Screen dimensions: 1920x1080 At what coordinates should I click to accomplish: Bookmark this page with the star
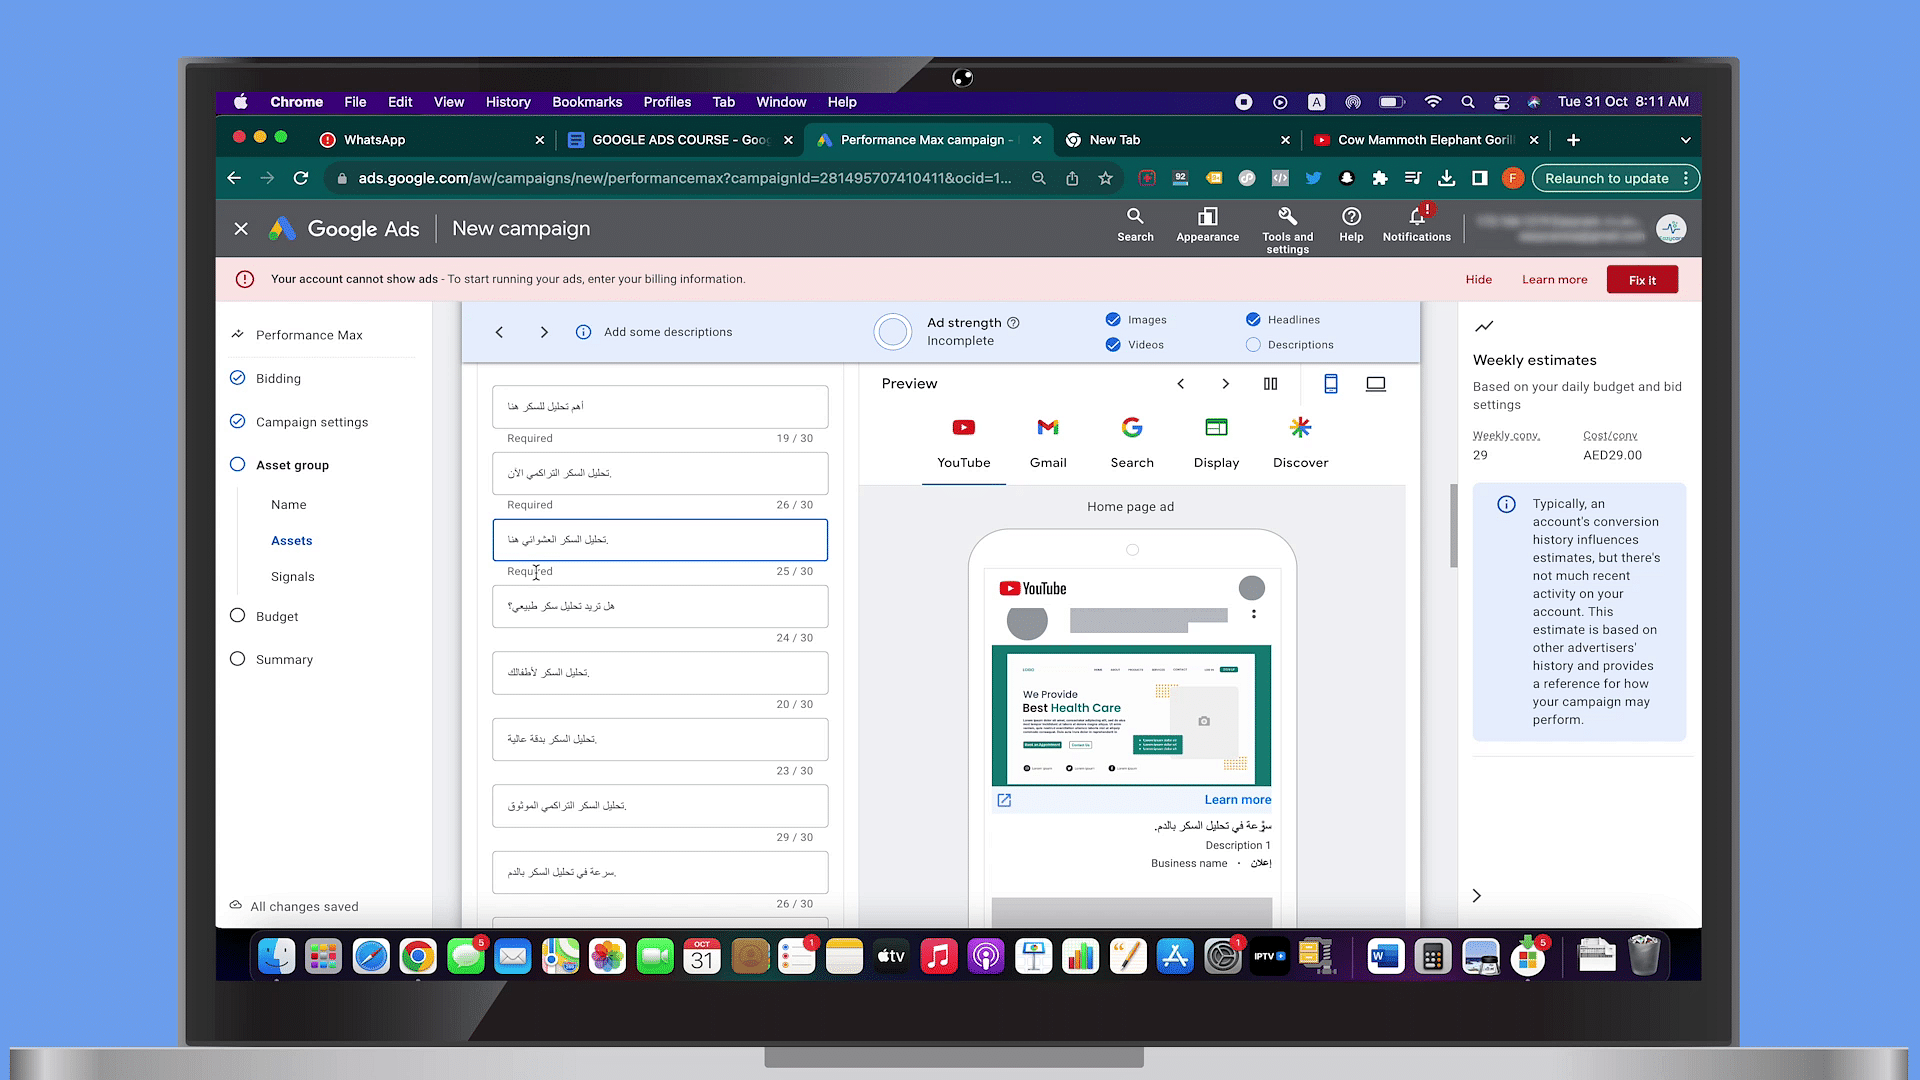click(x=1105, y=178)
